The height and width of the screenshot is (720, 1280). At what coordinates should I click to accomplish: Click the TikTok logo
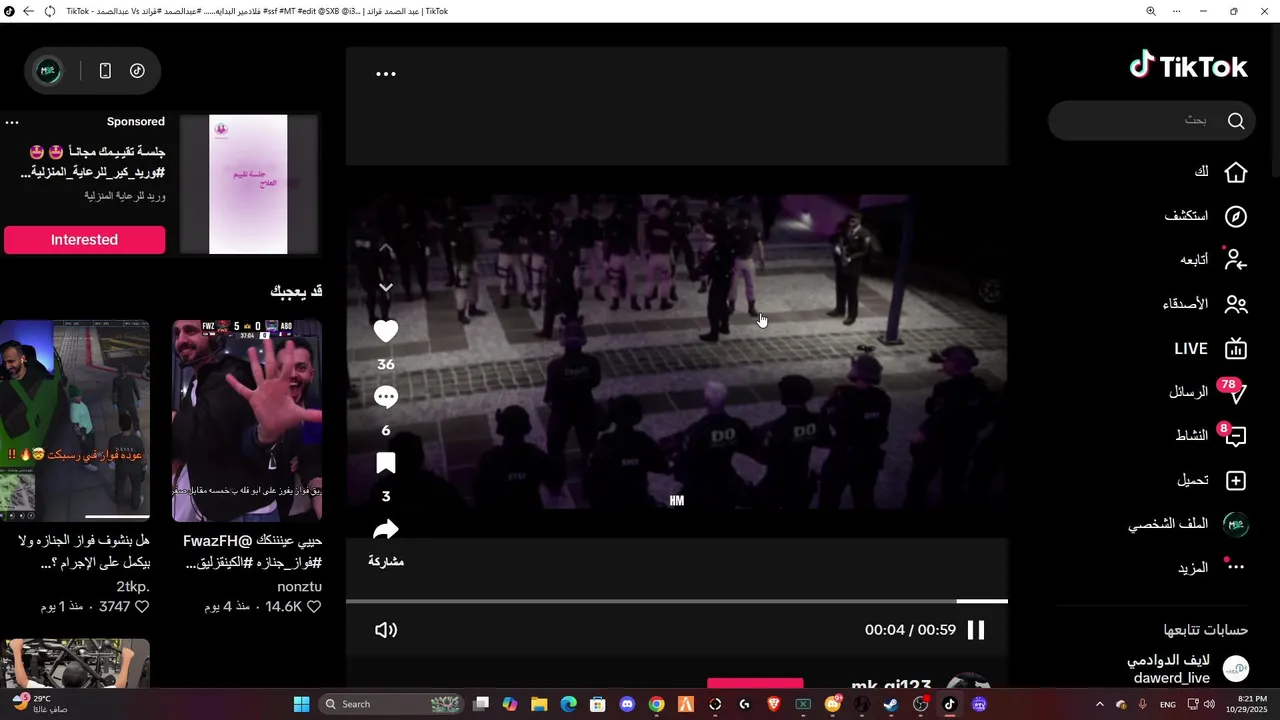(x=1189, y=66)
